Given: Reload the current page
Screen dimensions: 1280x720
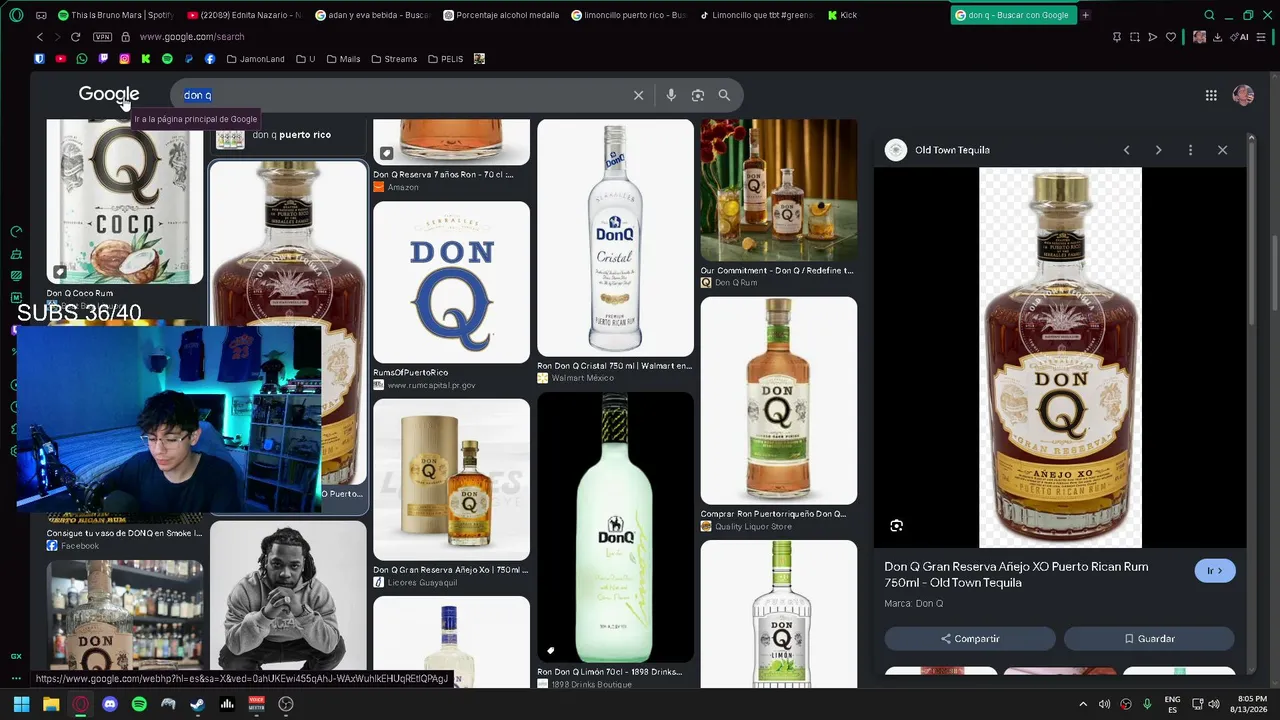Looking at the screenshot, I should point(76,37).
